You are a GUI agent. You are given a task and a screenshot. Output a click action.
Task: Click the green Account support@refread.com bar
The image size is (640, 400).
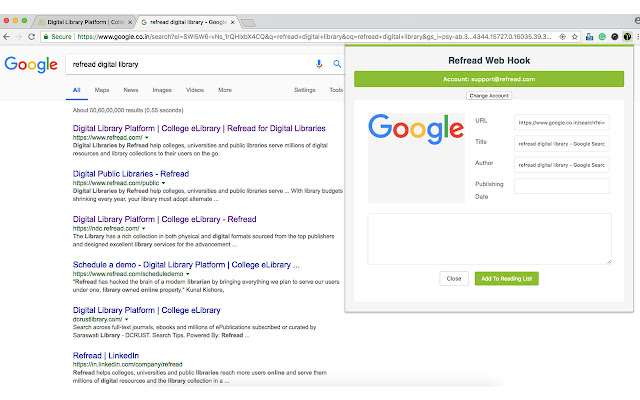pyautogui.click(x=489, y=79)
